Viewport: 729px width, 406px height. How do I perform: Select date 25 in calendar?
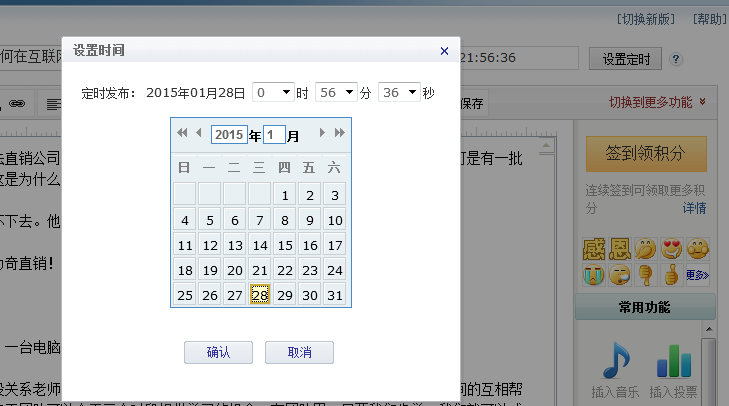click(185, 295)
